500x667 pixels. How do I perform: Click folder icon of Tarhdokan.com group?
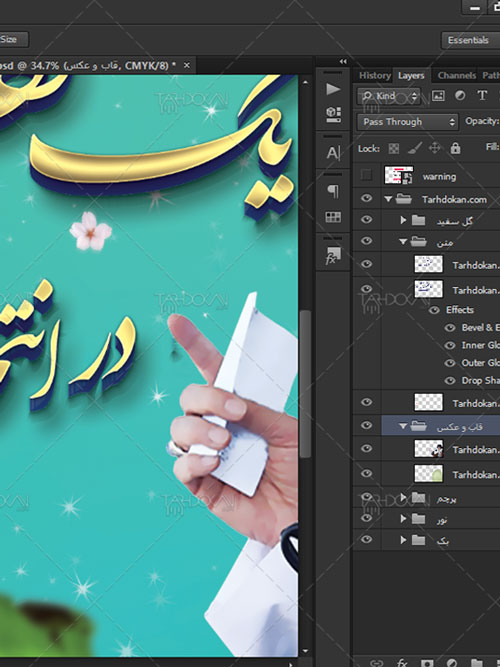[x=403, y=199]
